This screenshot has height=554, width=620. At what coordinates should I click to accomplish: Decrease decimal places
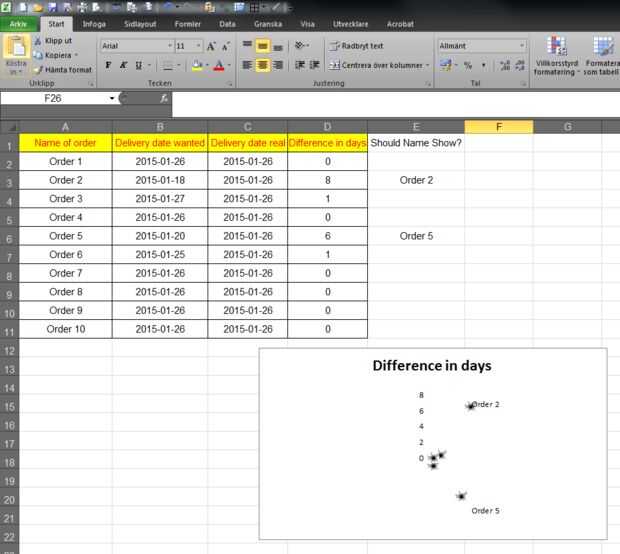520,65
